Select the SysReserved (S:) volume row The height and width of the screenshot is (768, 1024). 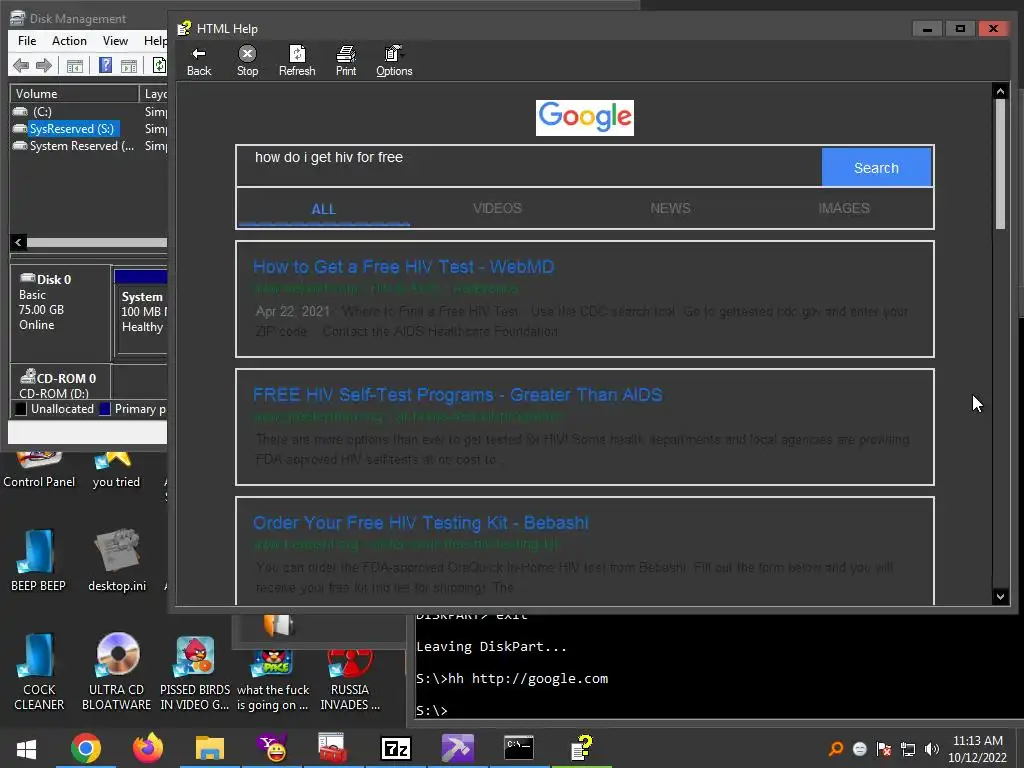[88, 129]
